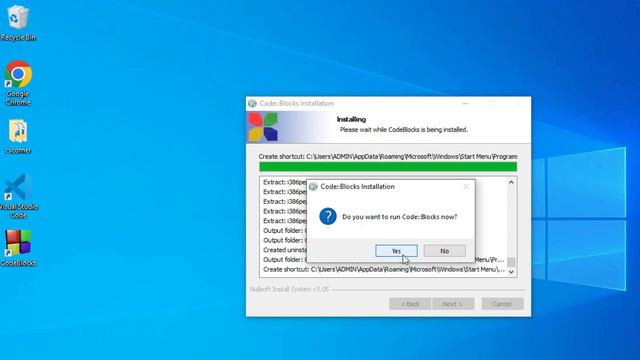640x360 pixels.
Task: Click the 'Installing' header text
Action: point(351,119)
